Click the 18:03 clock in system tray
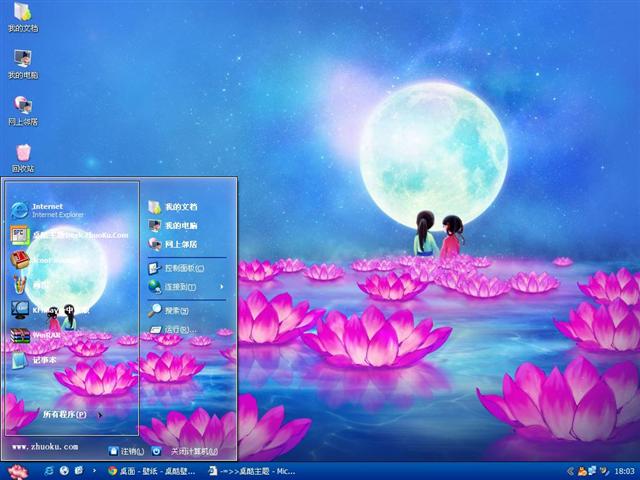The image size is (640, 480). pyautogui.click(x=624, y=471)
